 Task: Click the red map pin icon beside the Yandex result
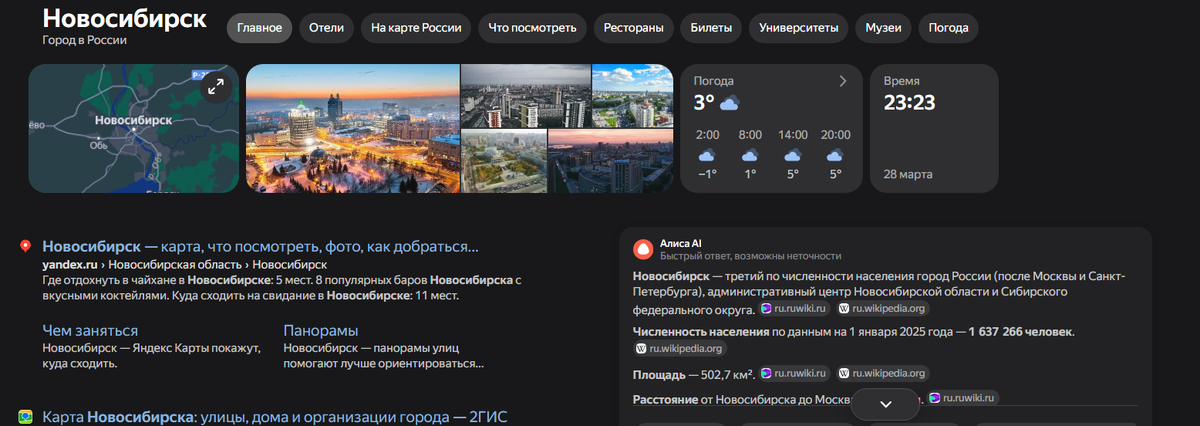[x=25, y=247]
